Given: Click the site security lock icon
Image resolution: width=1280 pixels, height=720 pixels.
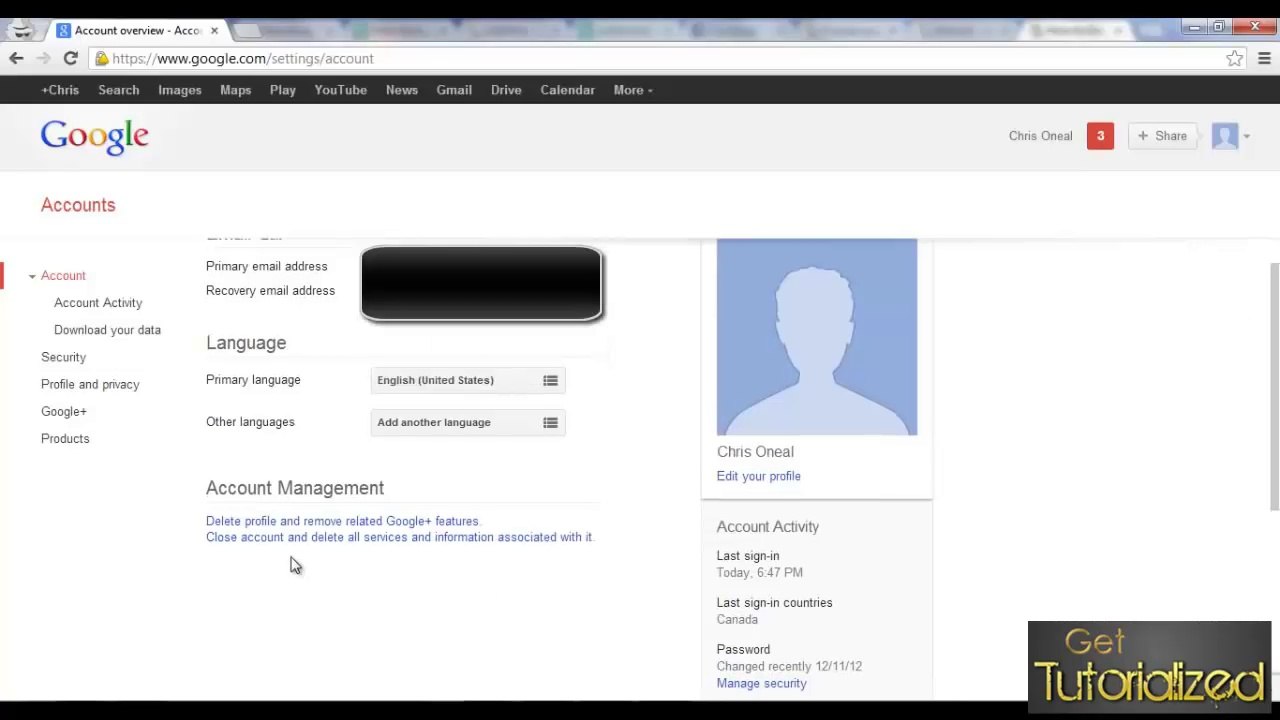Looking at the screenshot, I should point(102,59).
